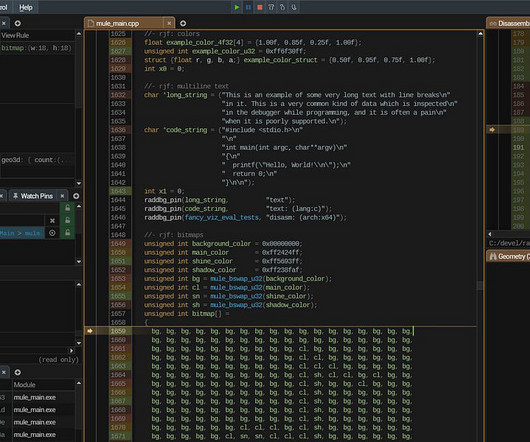Click mule_bswap_u32 on the unsigned int sh line
Image resolution: width=530 pixels, height=442 pixels.
coord(236,305)
